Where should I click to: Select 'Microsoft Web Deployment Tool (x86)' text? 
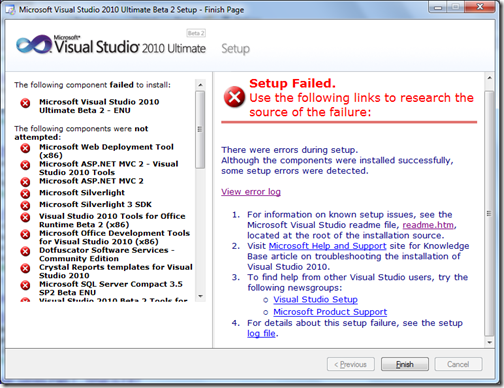click(106, 151)
